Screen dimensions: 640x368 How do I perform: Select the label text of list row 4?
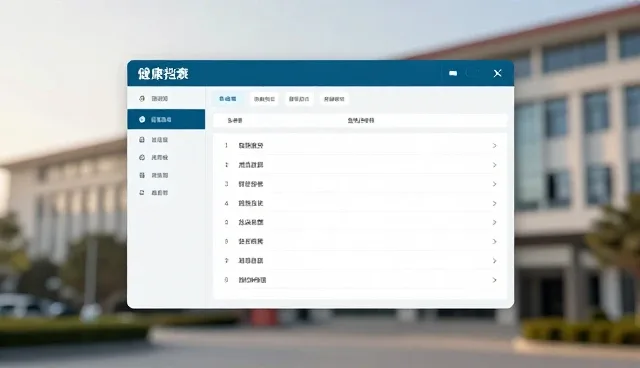[x=251, y=203]
